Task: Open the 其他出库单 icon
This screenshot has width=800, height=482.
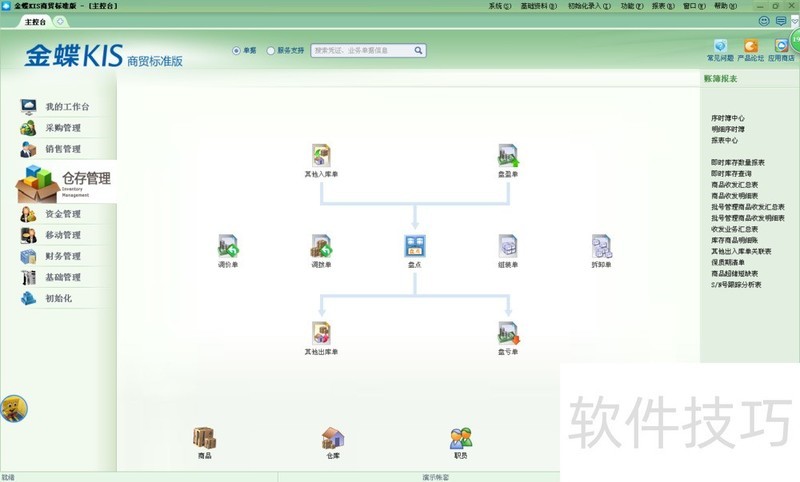Action: coord(321,333)
